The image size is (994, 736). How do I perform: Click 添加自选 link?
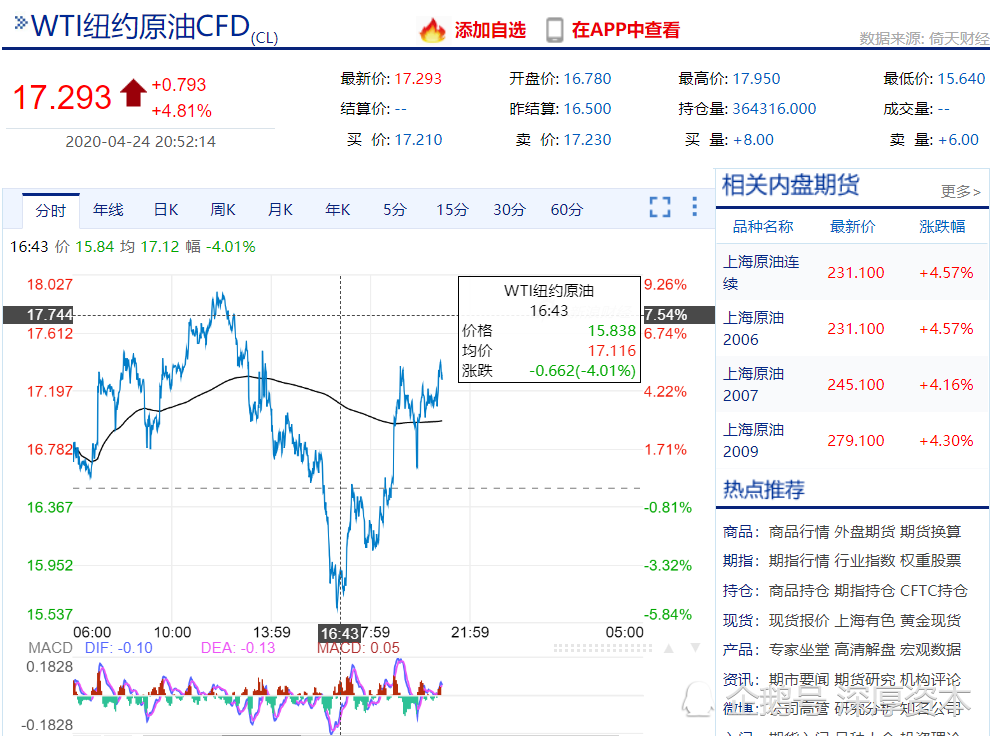point(490,30)
